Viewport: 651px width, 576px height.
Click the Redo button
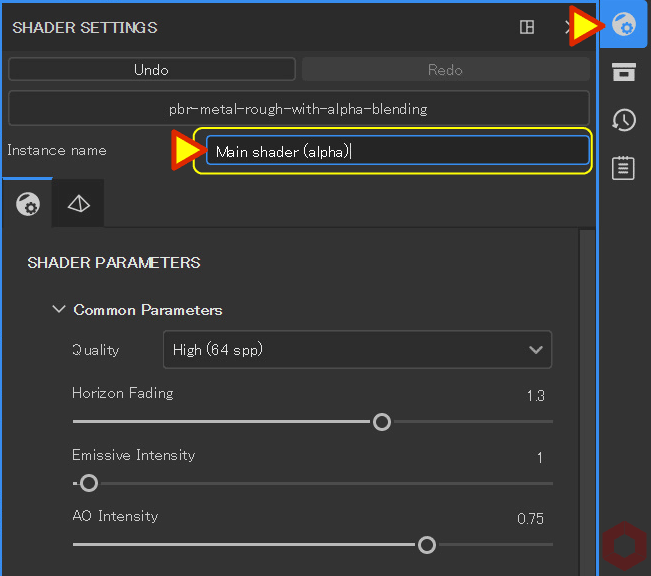(445, 69)
